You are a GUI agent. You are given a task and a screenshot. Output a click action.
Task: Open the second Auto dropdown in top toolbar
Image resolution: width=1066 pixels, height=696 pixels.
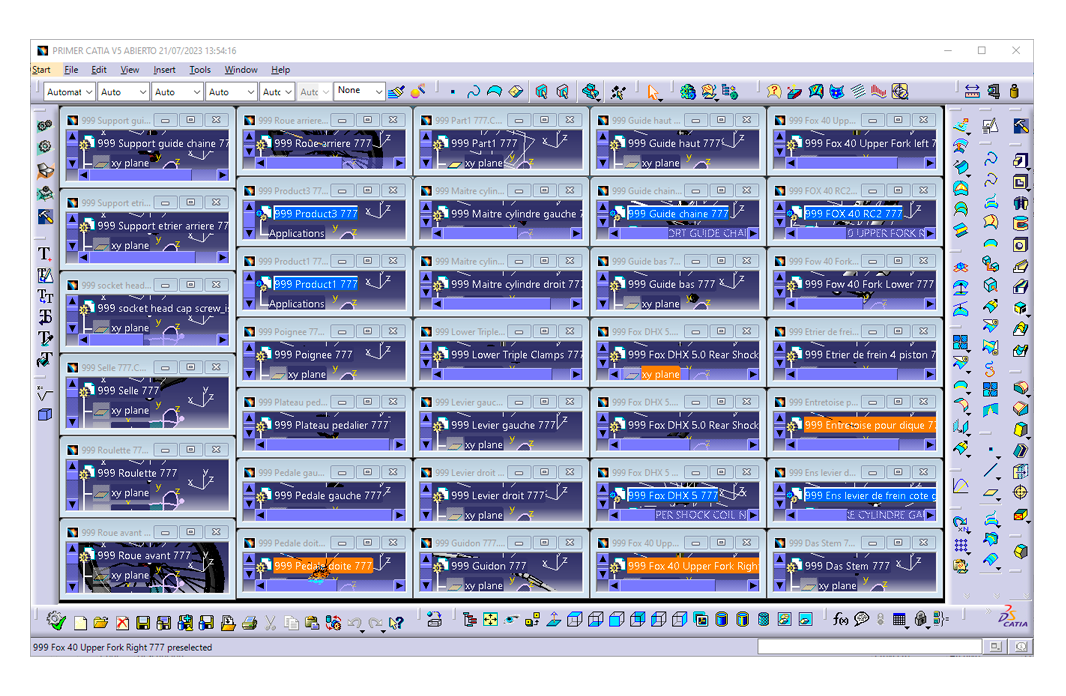177,92
